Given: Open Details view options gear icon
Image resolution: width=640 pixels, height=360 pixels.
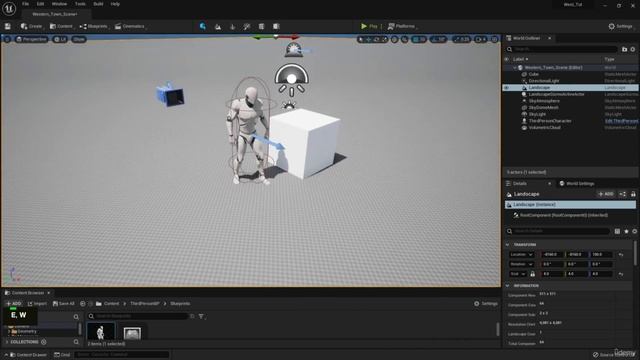Looking at the screenshot, I should 635,231.
